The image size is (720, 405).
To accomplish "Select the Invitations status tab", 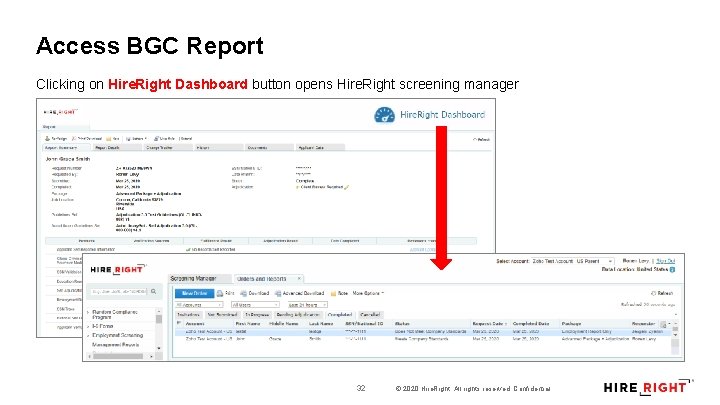I will pyautogui.click(x=188, y=315).
